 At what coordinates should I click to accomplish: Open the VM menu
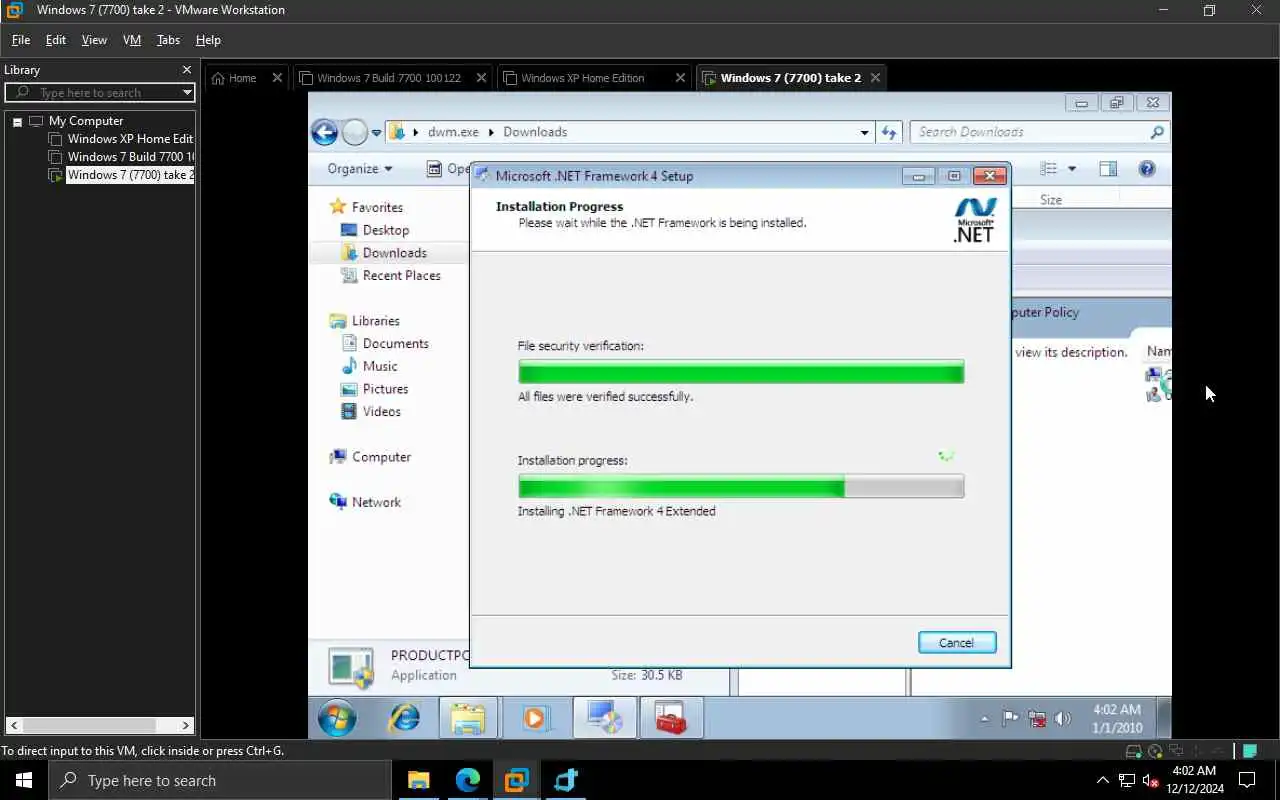[132, 40]
